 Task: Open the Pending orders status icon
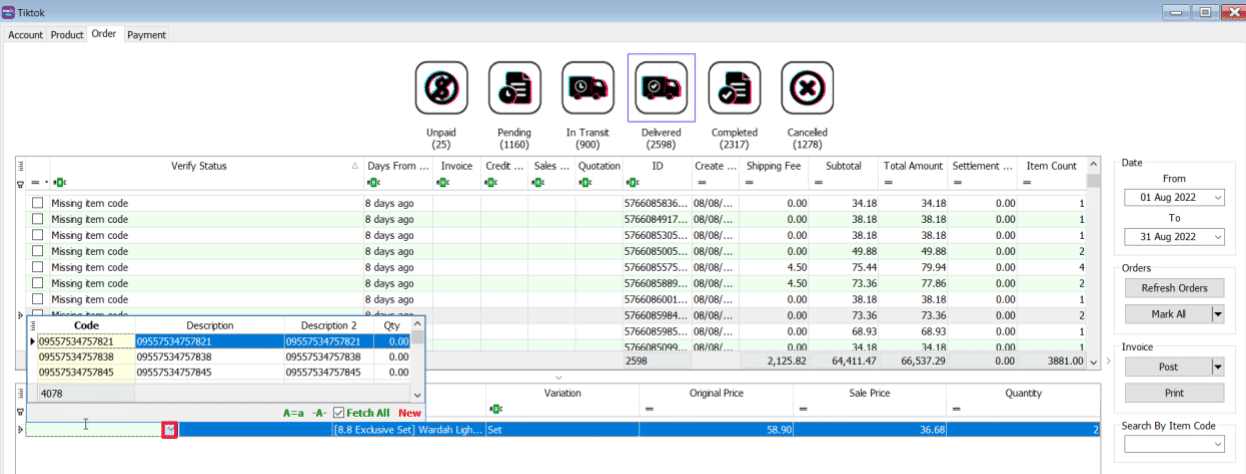514,88
